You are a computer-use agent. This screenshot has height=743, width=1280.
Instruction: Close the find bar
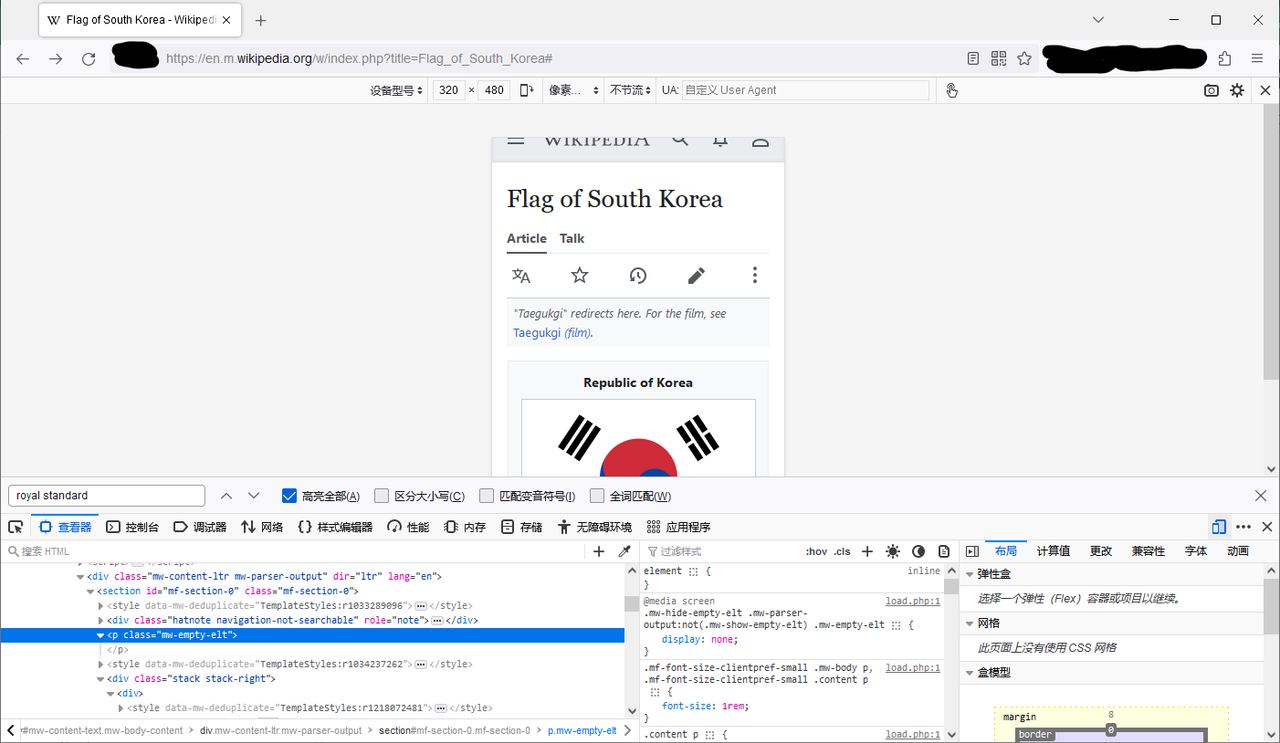coord(1261,495)
